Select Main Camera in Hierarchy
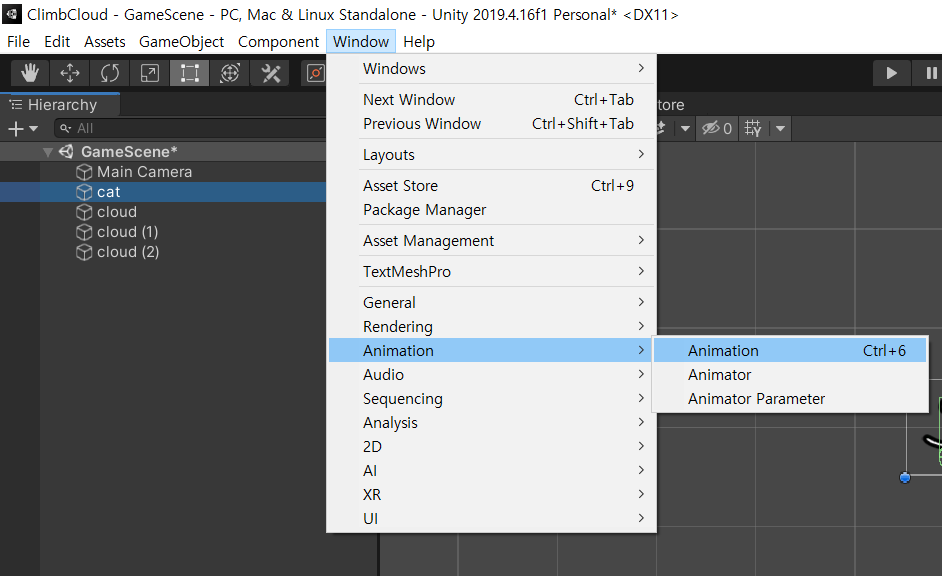 pos(144,172)
